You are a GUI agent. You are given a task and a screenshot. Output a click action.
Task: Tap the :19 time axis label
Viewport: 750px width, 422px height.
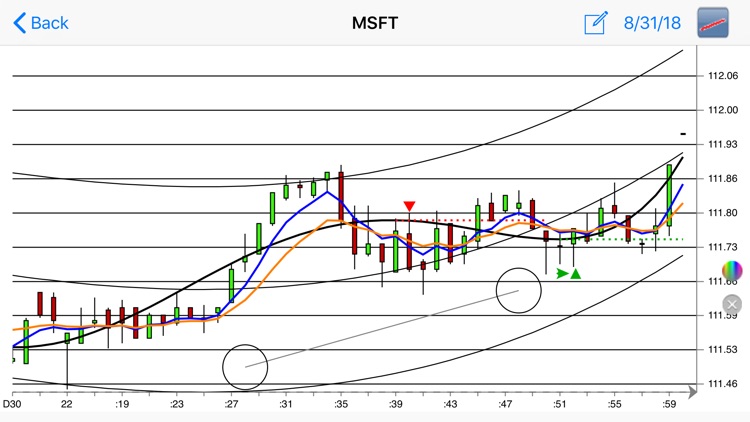coord(122,404)
